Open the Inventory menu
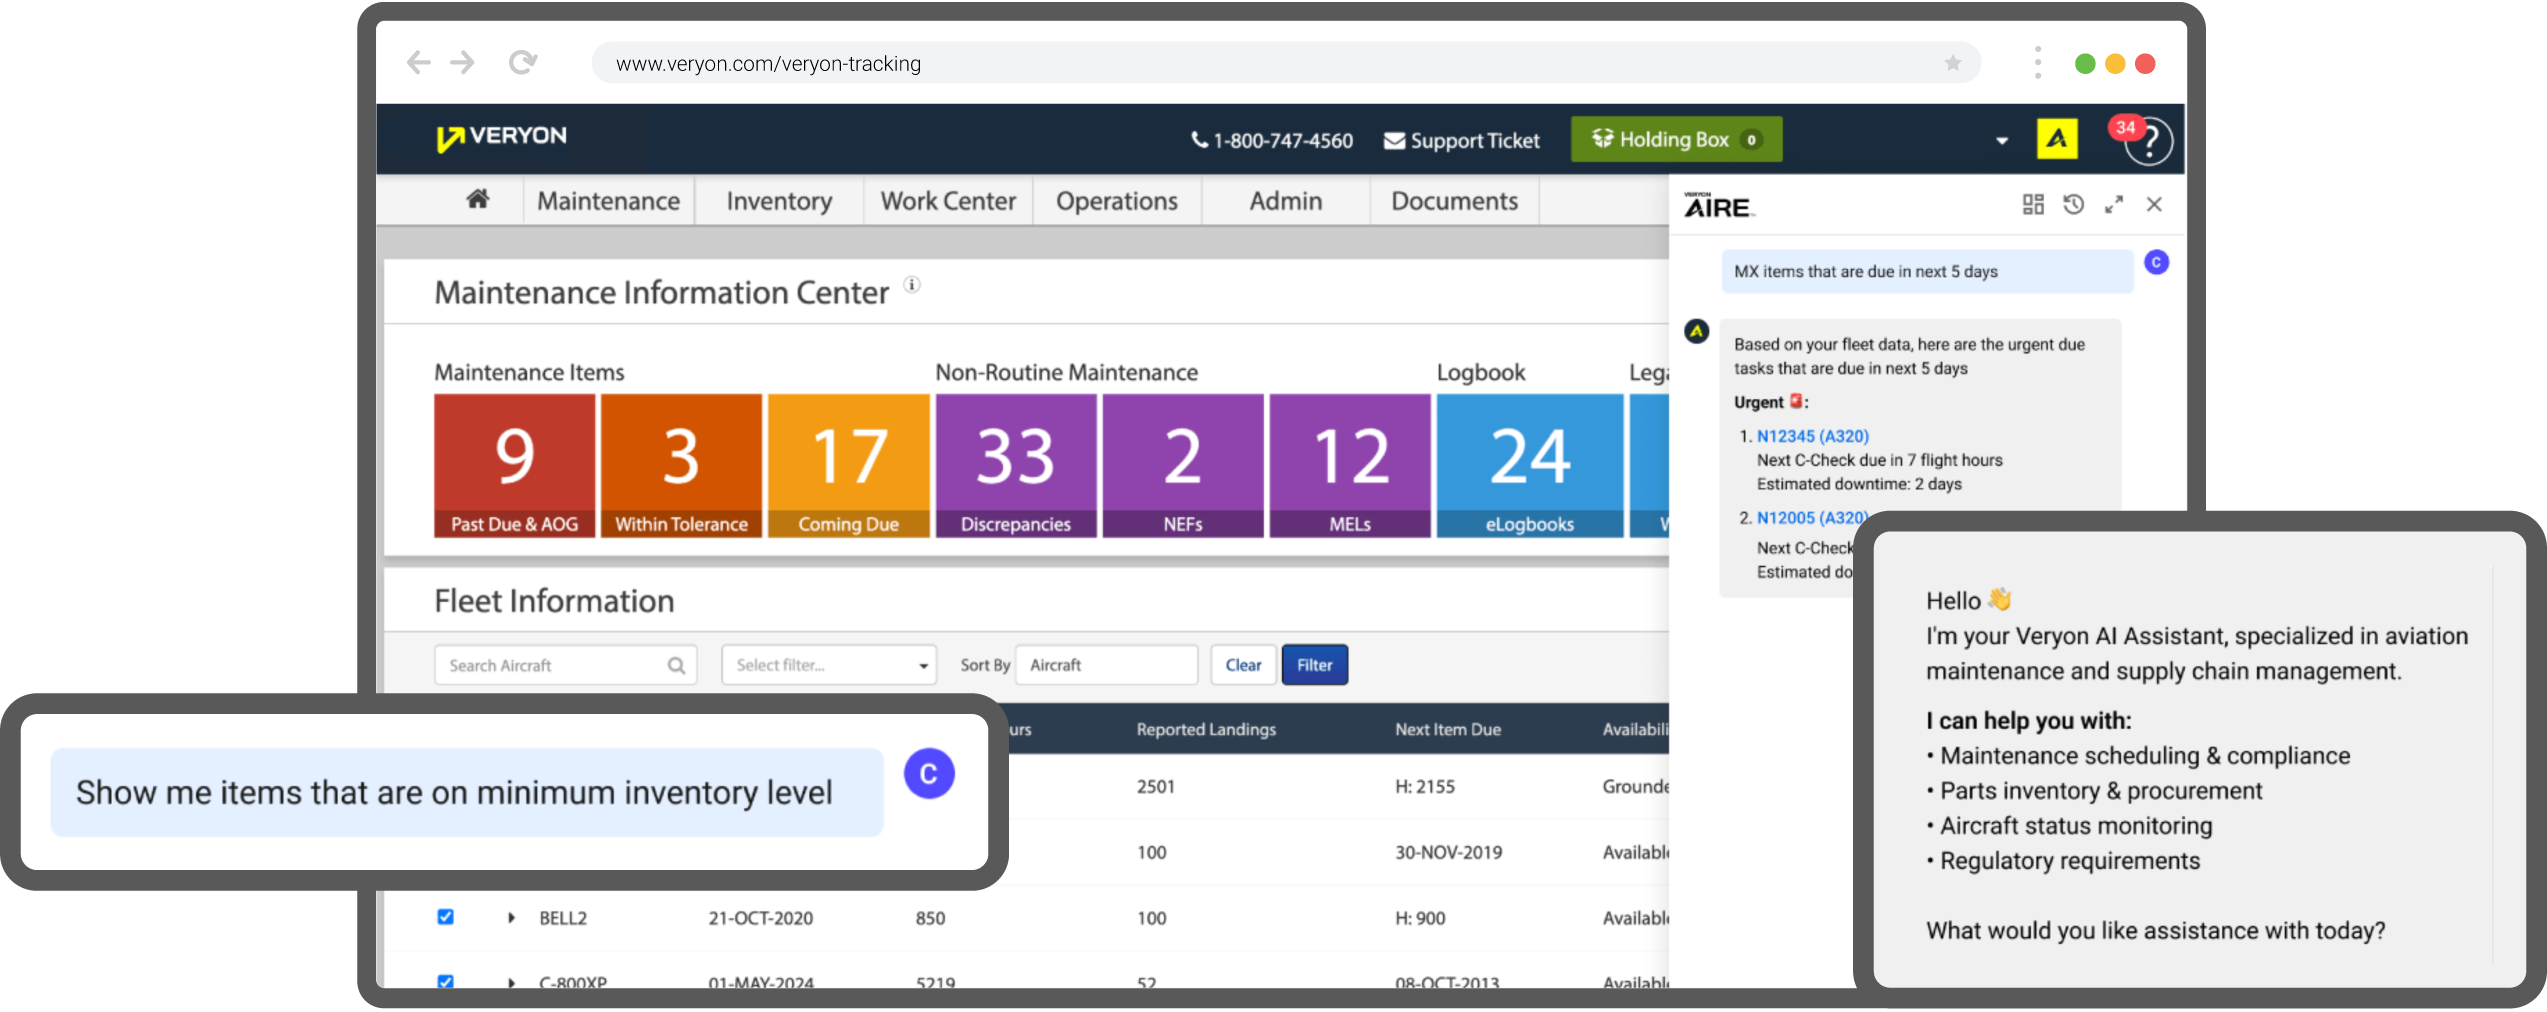The height and width of the screenshot is (1012, 2547). point(778,201)
